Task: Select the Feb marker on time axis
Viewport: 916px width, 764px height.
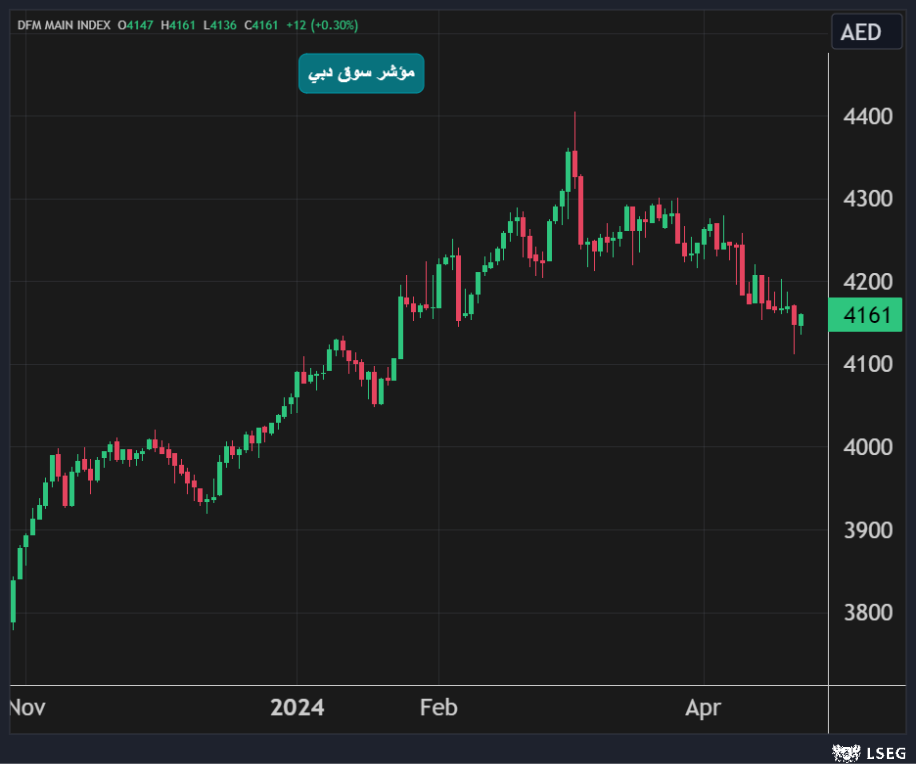Action: click(438, 708)
